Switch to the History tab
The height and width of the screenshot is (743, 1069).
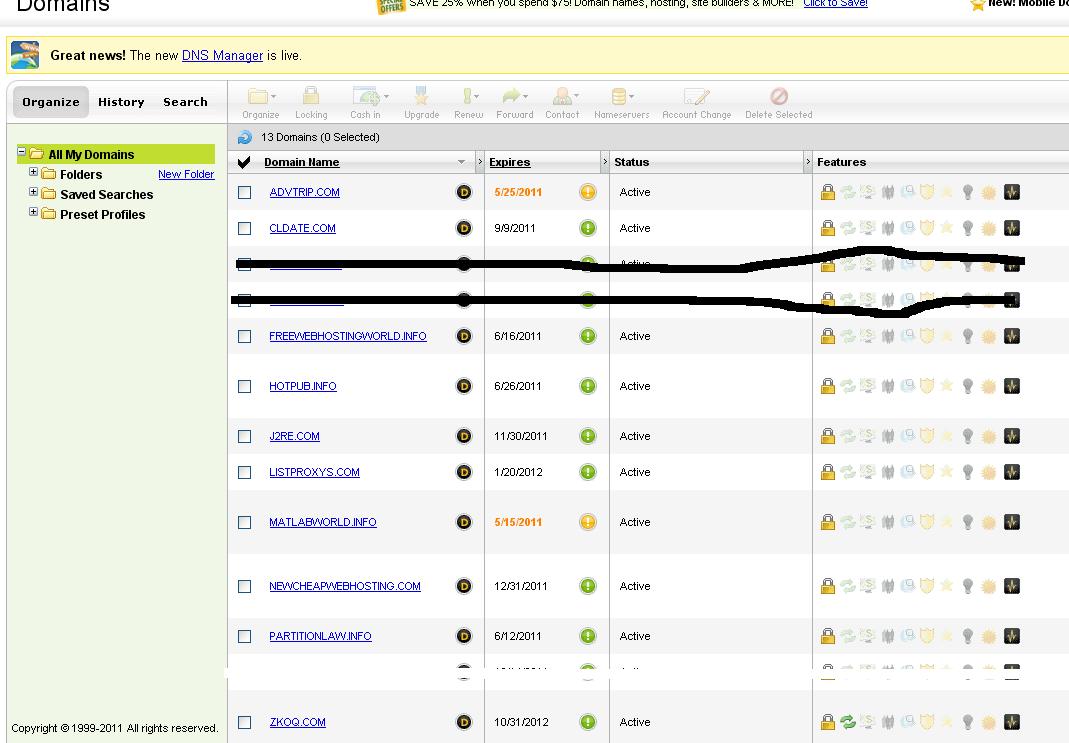pyautogui.click(x=121, y=102)
